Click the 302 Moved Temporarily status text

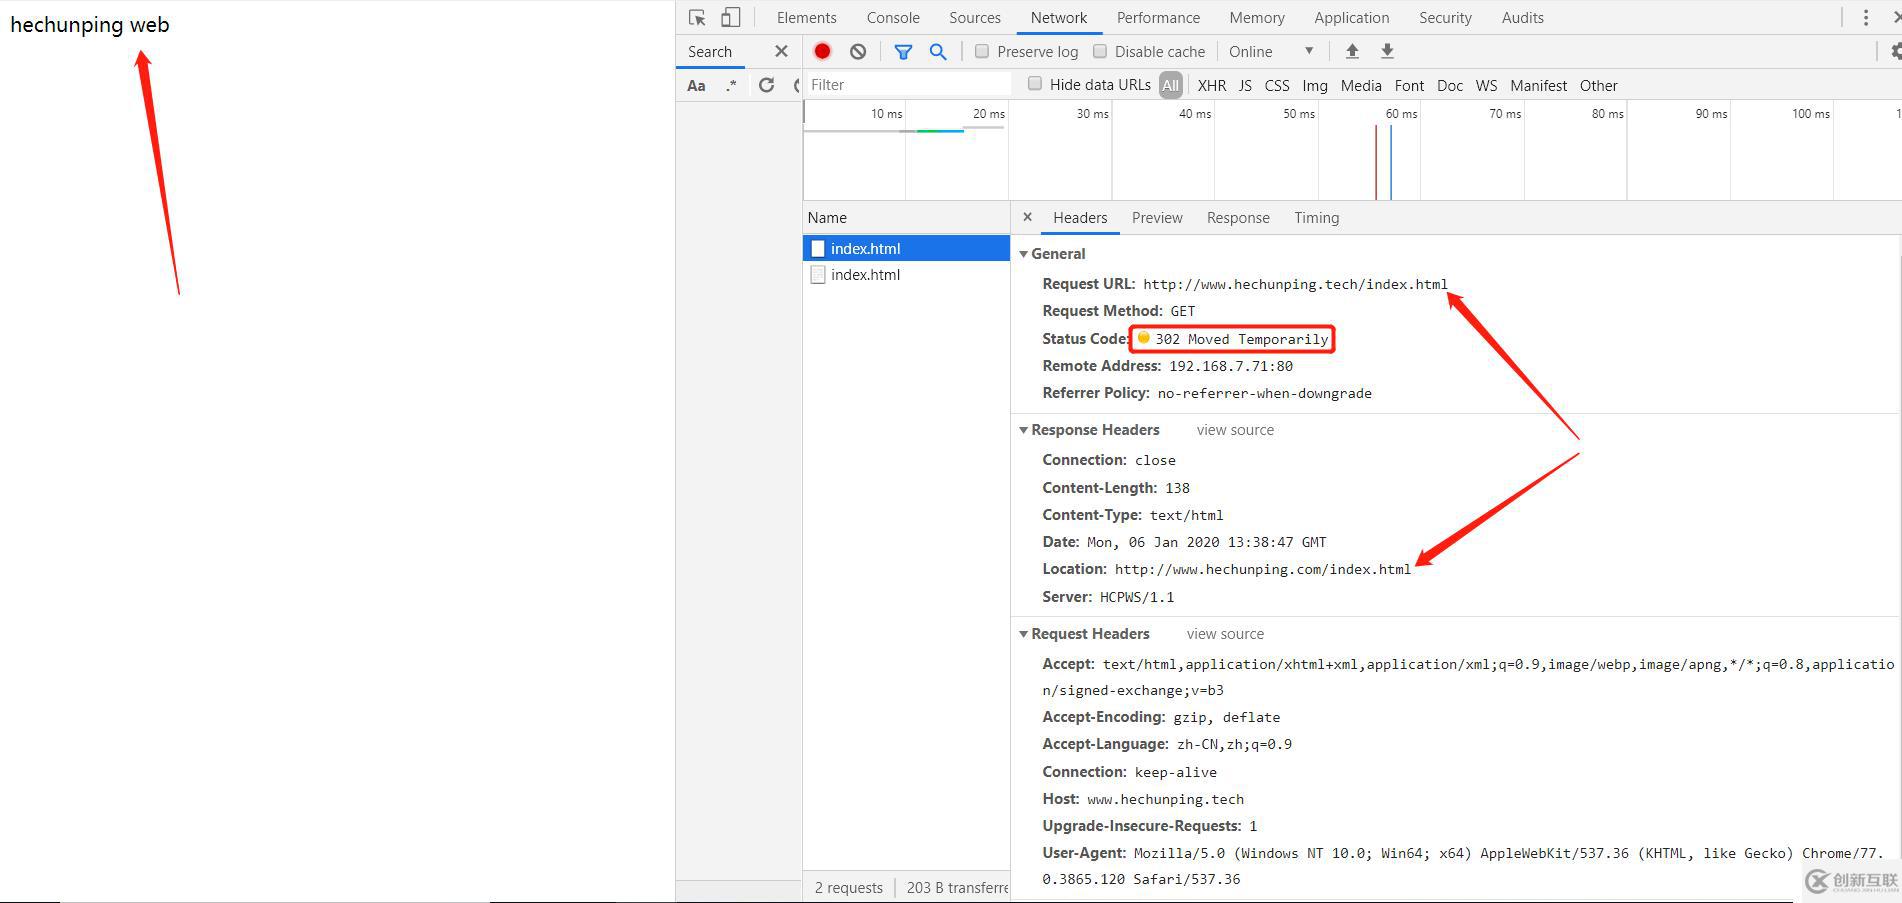coord(1241,339)
